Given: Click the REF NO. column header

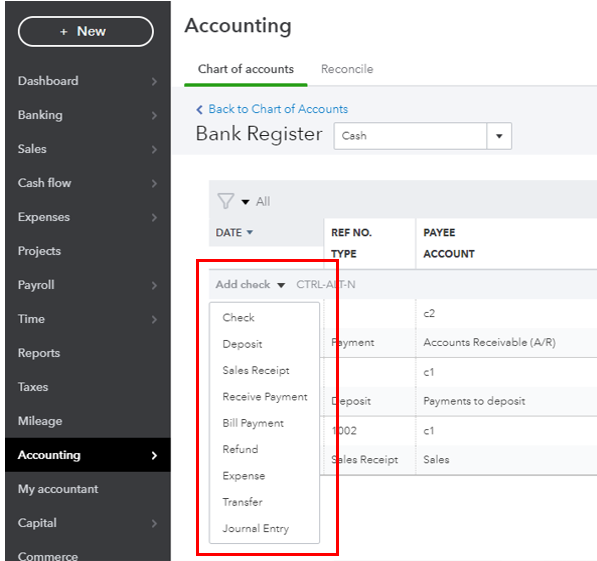Looking at the screenshot, I should (351, 233).
